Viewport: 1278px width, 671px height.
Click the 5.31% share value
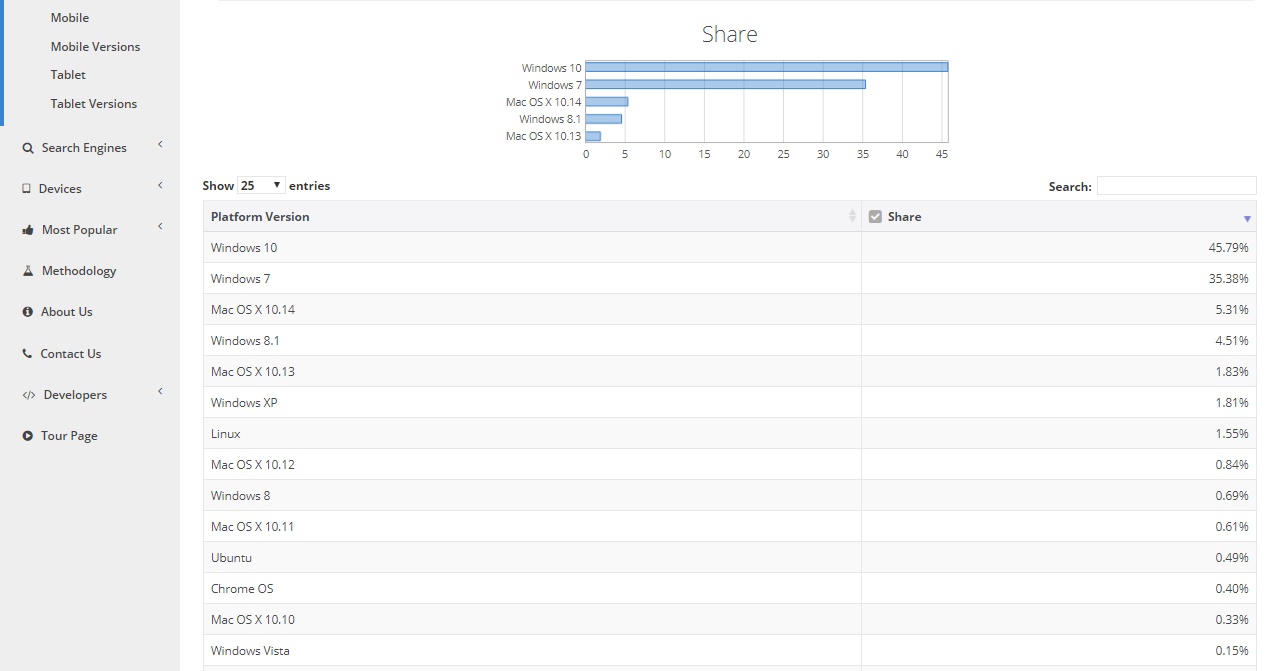tap(1232, 310)
